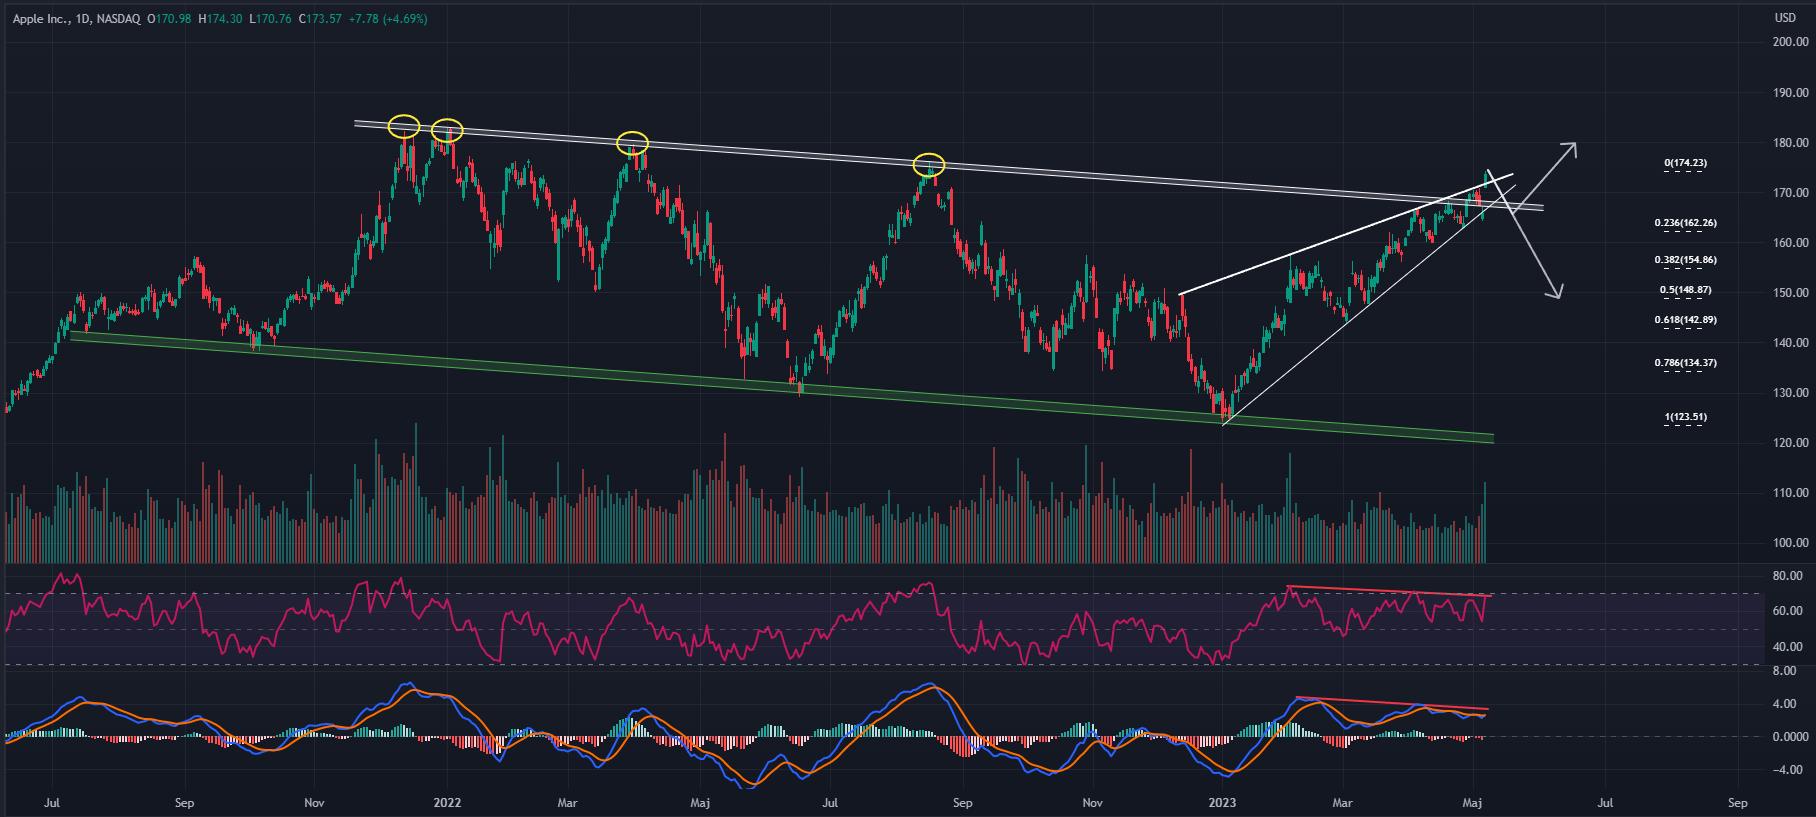Click the 1(123.51) Fibonacci label

1685,417
